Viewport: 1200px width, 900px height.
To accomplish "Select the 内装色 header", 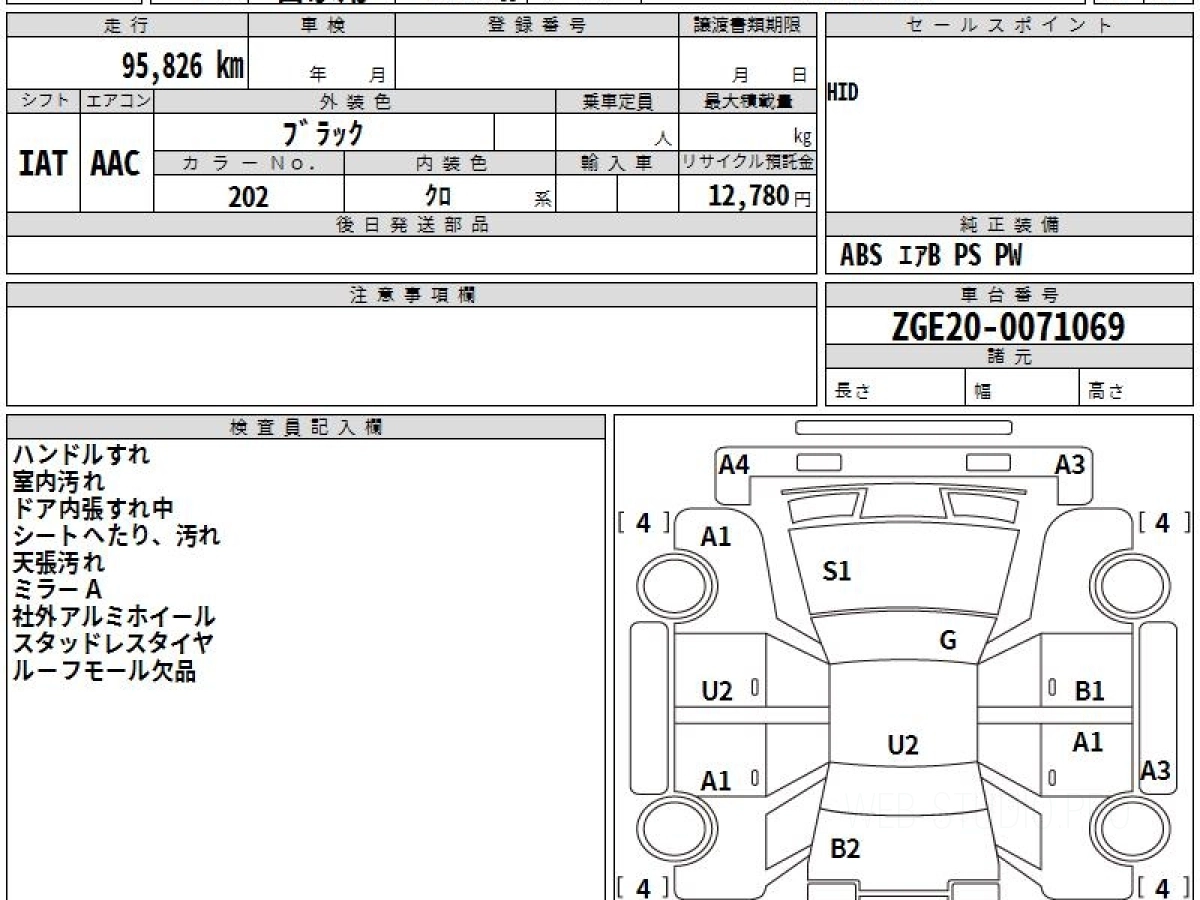I will pyautogui.click(x=451, y=163).
